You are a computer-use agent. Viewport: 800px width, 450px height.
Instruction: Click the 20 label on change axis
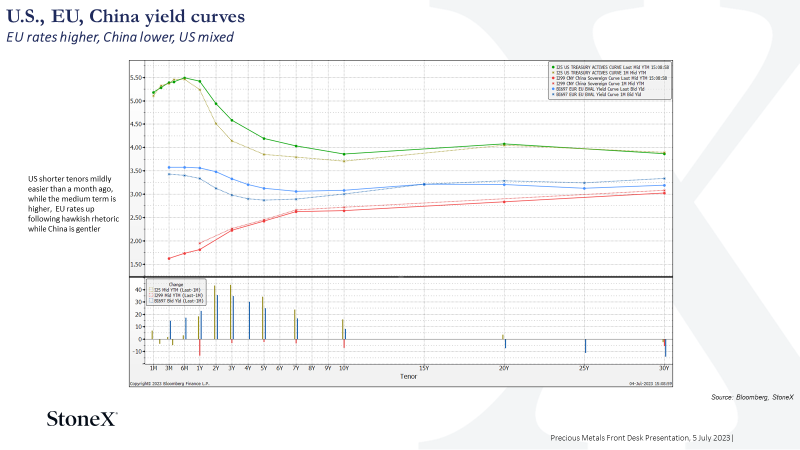click(x=138, y=314)
